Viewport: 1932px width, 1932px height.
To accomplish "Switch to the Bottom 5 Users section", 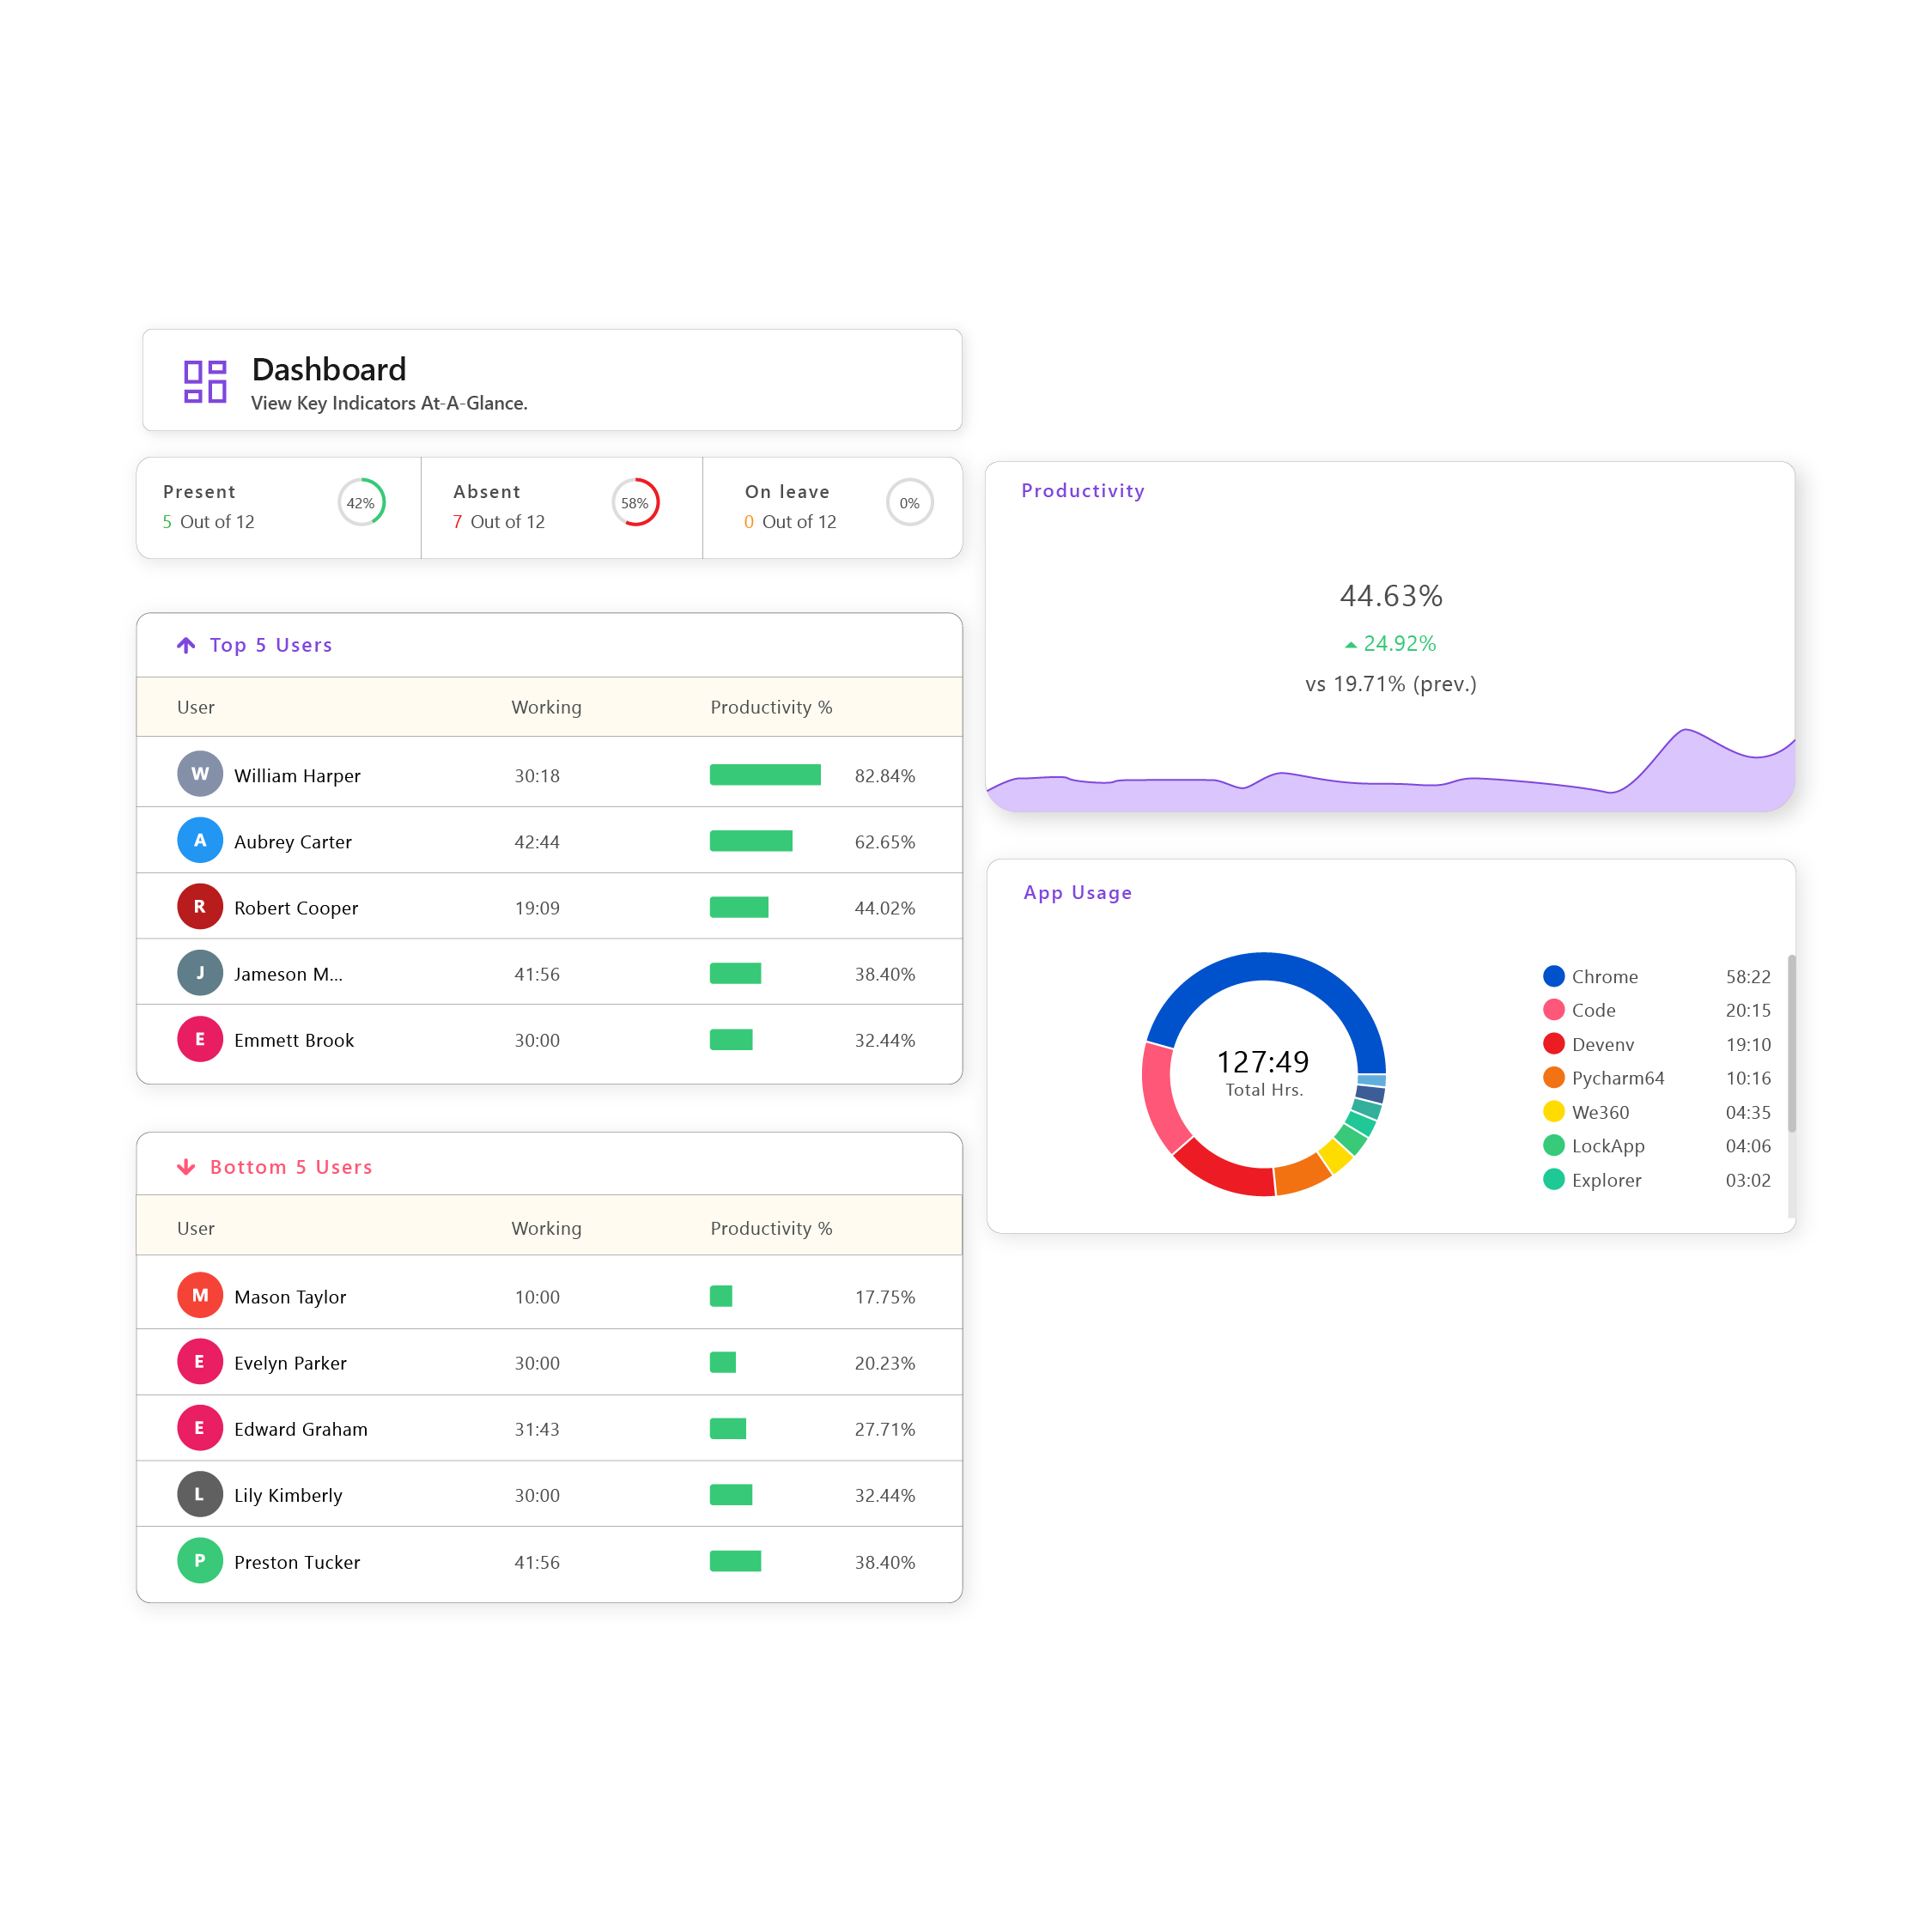I will pos(291,1166).
